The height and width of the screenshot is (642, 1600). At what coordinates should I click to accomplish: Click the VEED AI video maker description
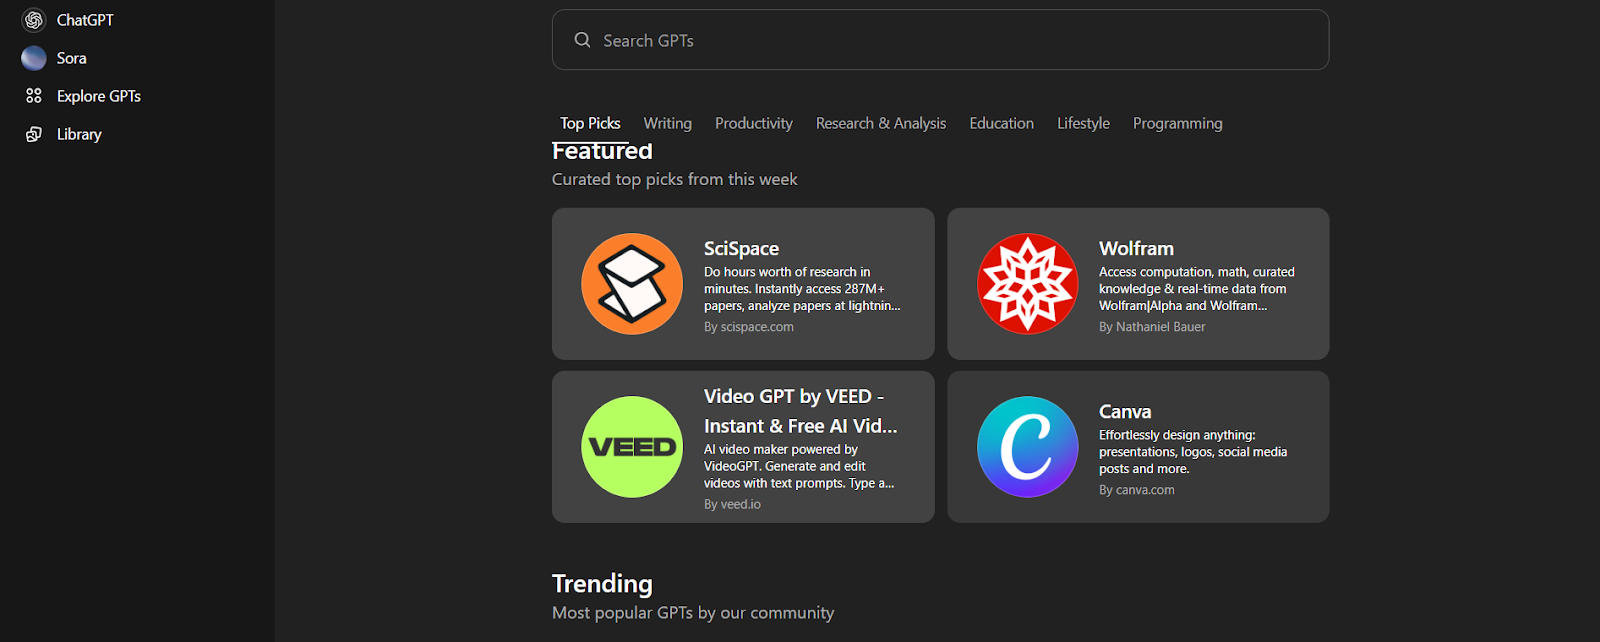pyautogui.click(x=799, y=466)
